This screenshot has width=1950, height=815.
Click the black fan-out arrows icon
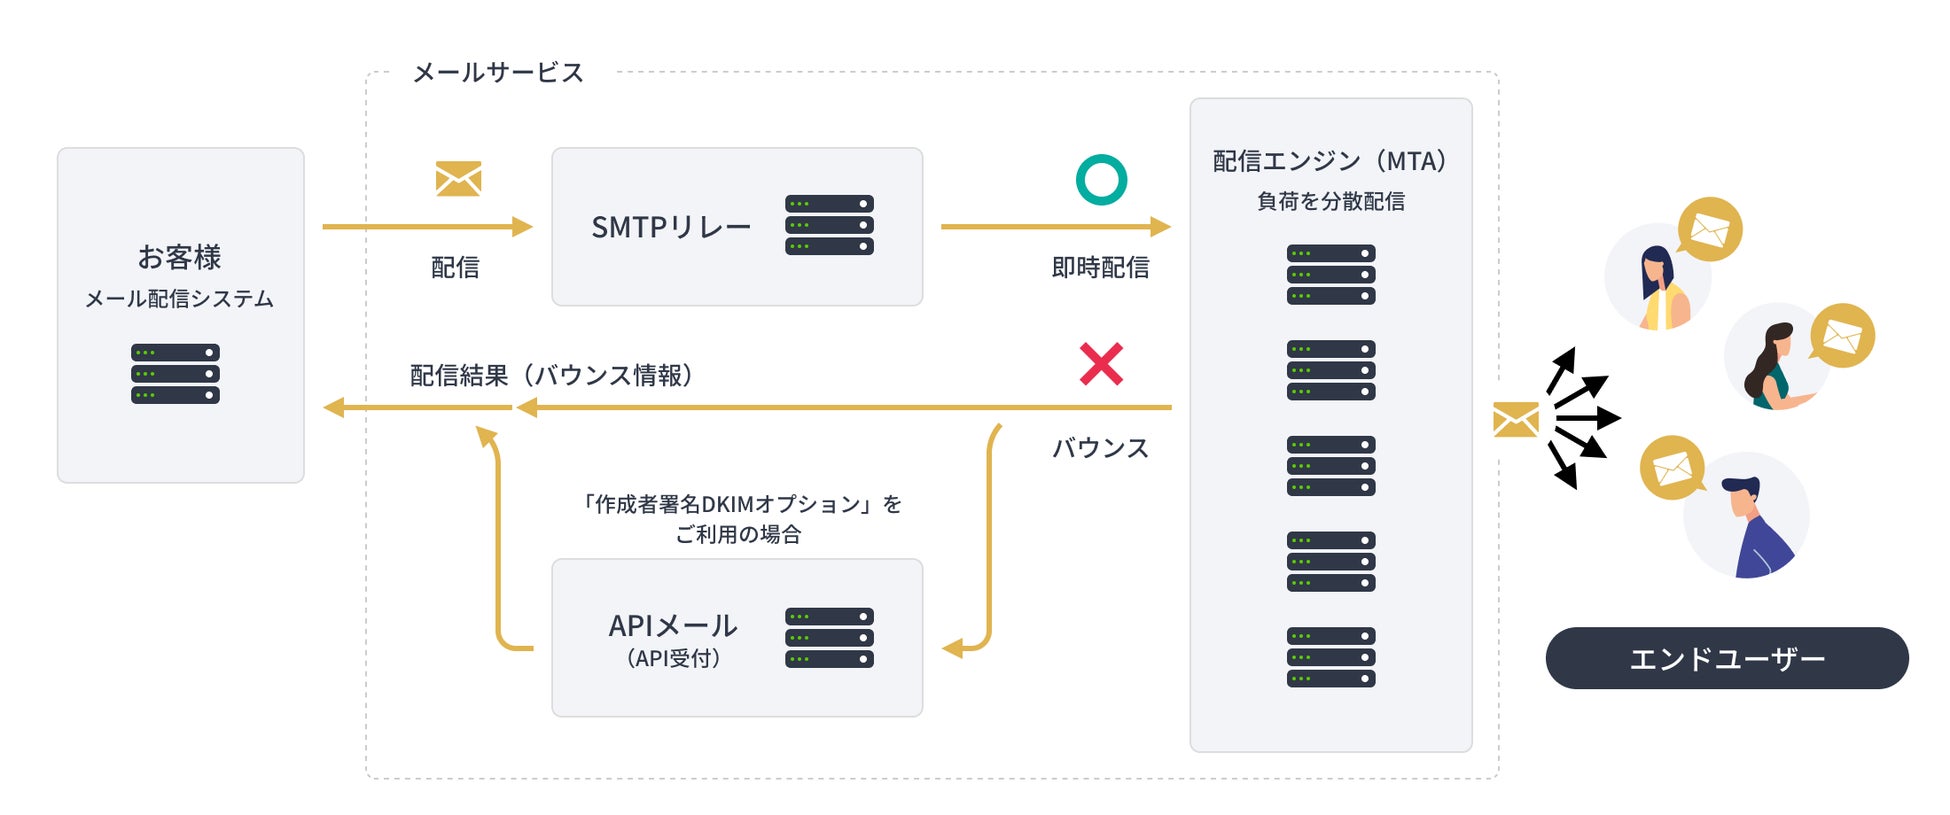coord(1580,418)
